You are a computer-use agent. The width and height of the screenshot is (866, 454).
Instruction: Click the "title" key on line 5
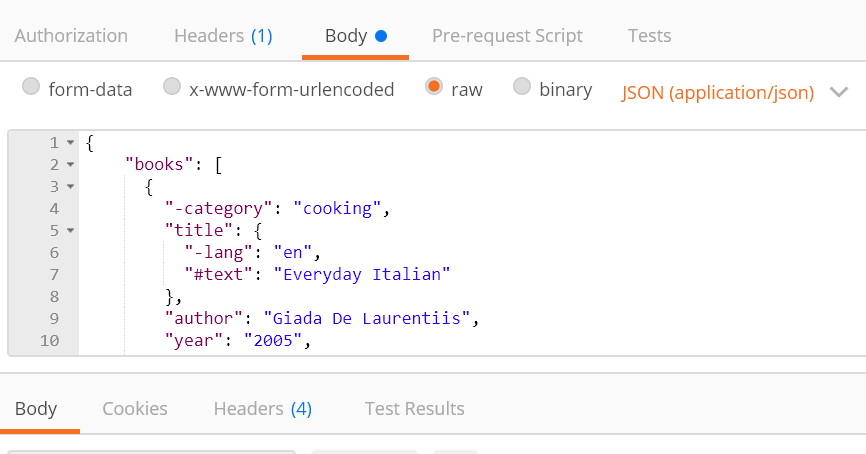(x=199, y=230)
